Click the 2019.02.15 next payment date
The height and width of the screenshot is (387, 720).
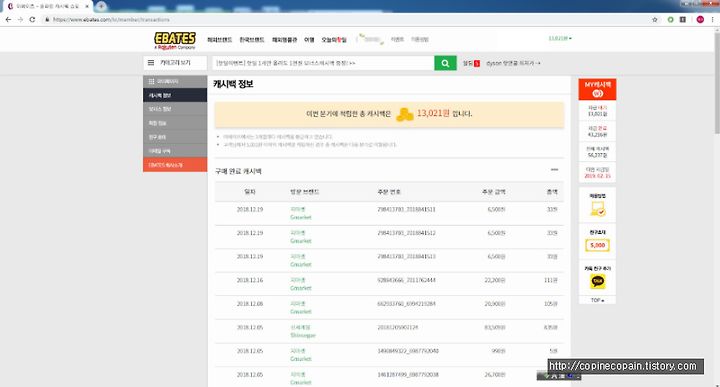click(x=597, y=176)
